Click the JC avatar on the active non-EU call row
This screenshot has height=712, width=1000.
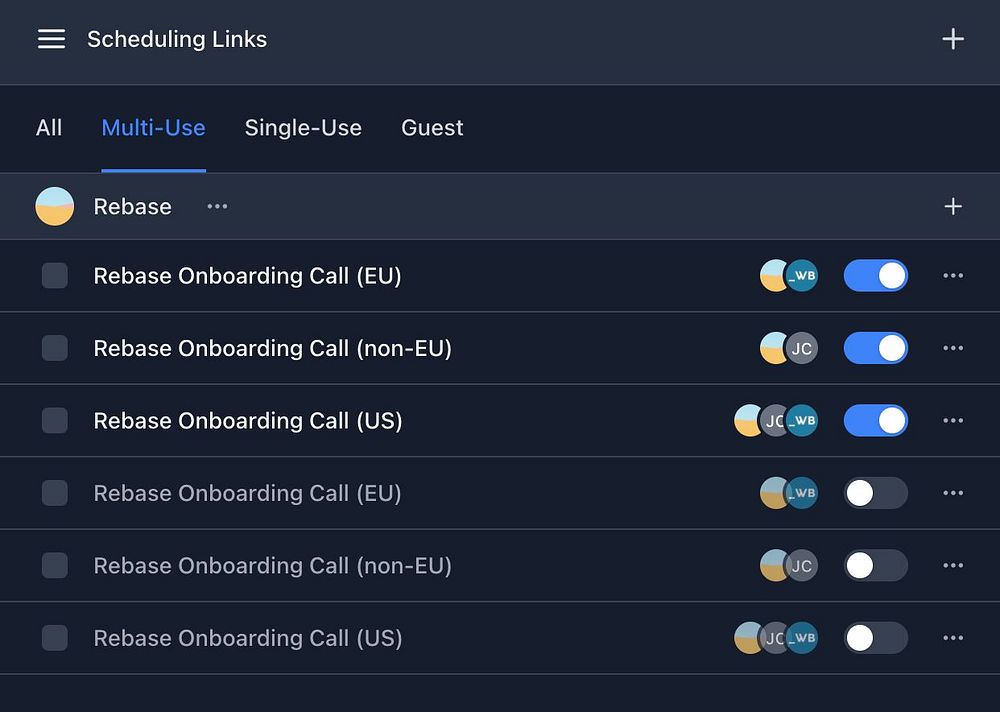[802, 348]
